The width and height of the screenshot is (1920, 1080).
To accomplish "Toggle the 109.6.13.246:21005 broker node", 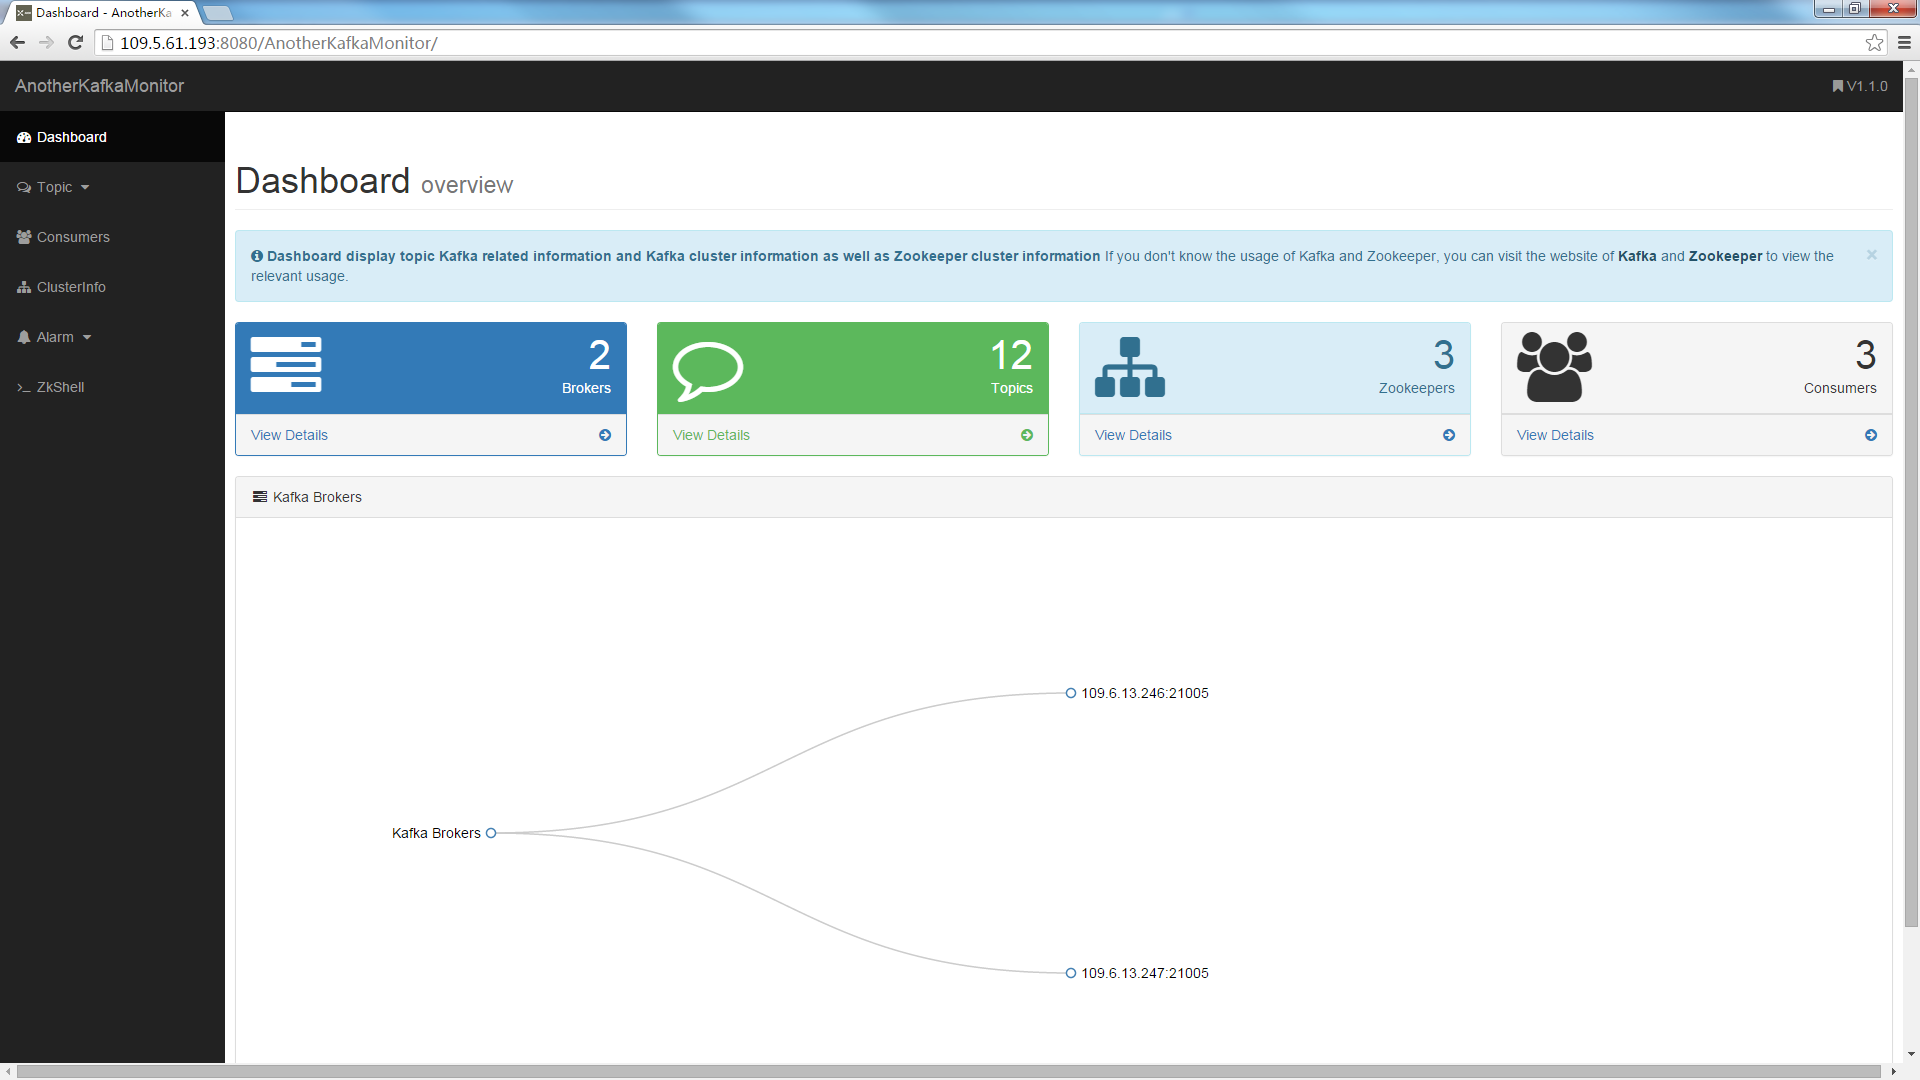I will click(1071, 693).
